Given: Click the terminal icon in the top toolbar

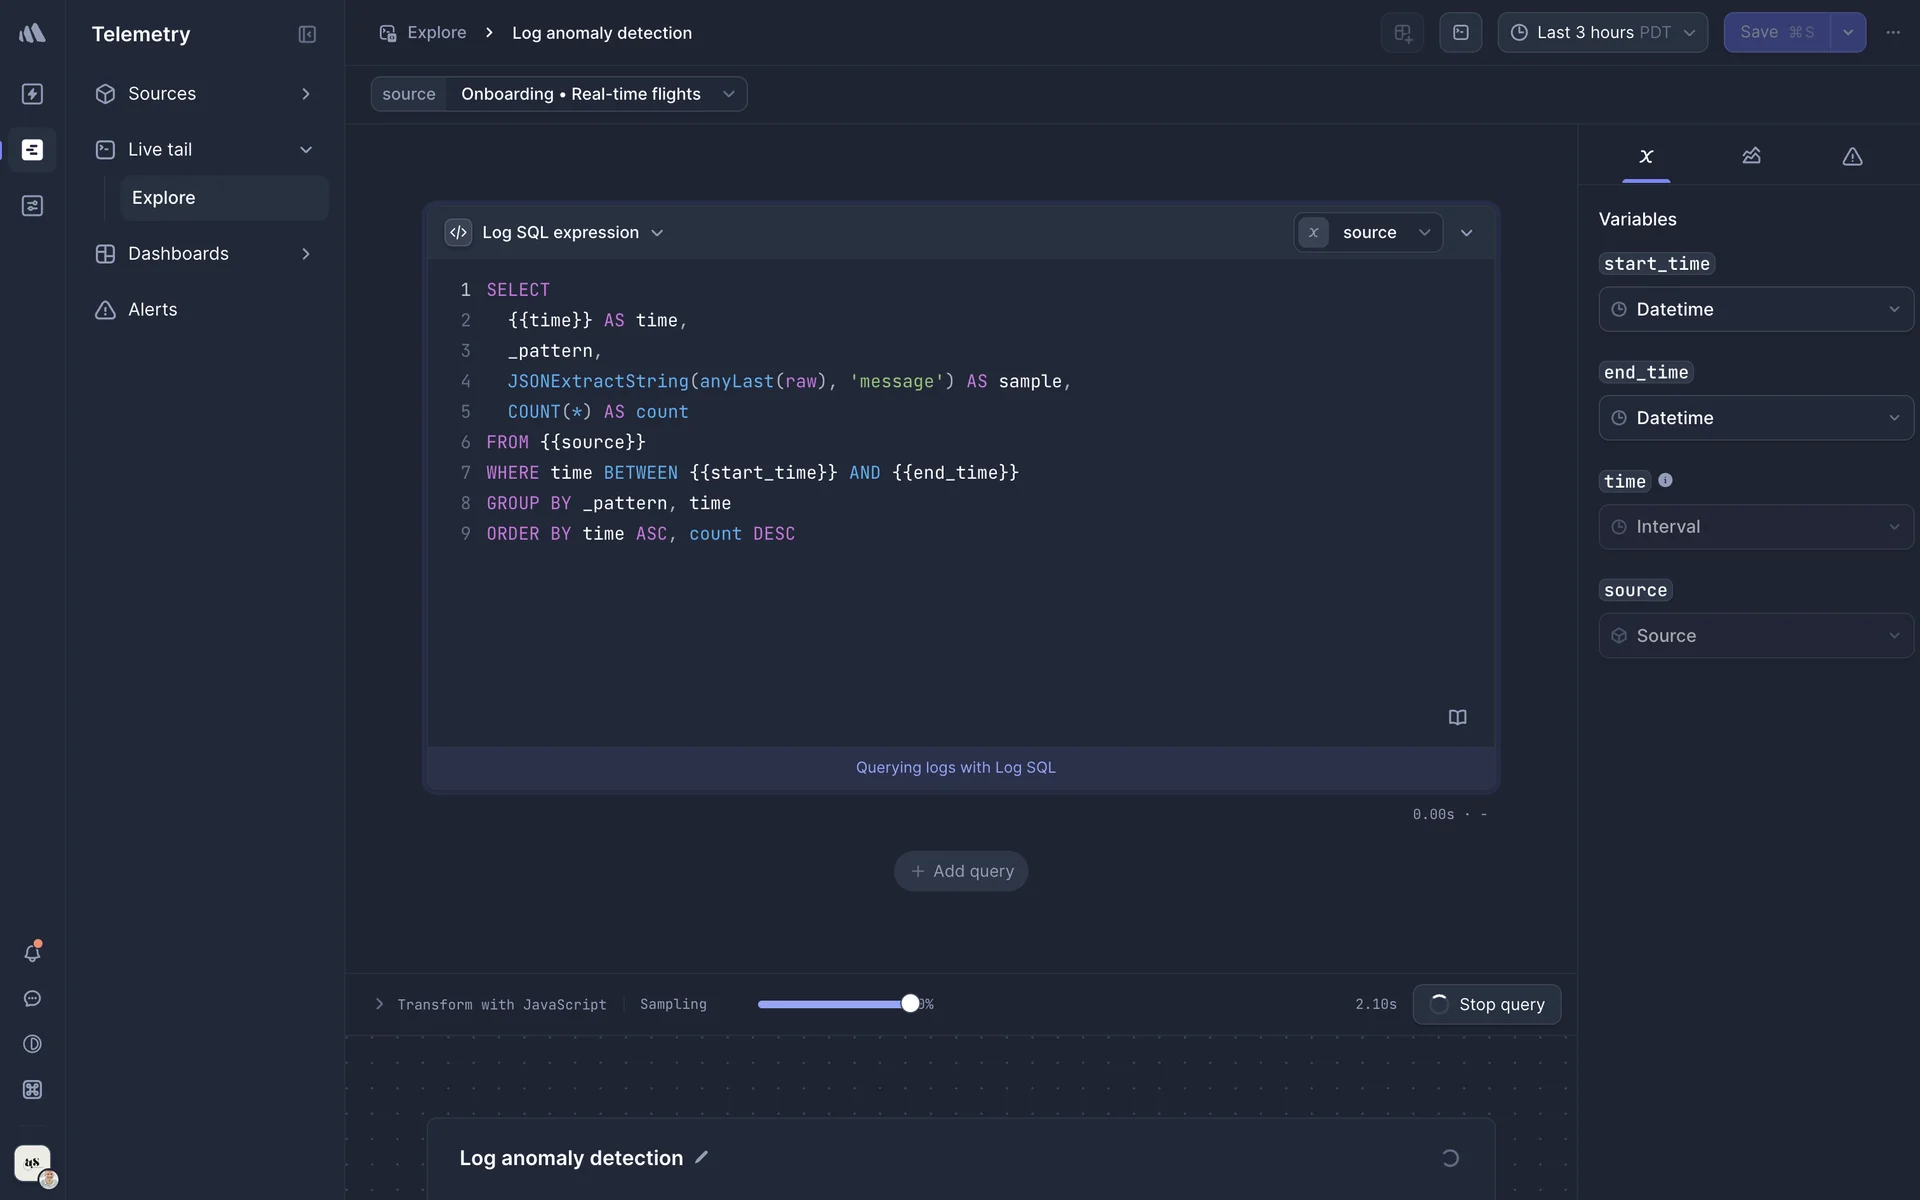Looking at the screenshot, I should click(1460, 32).
